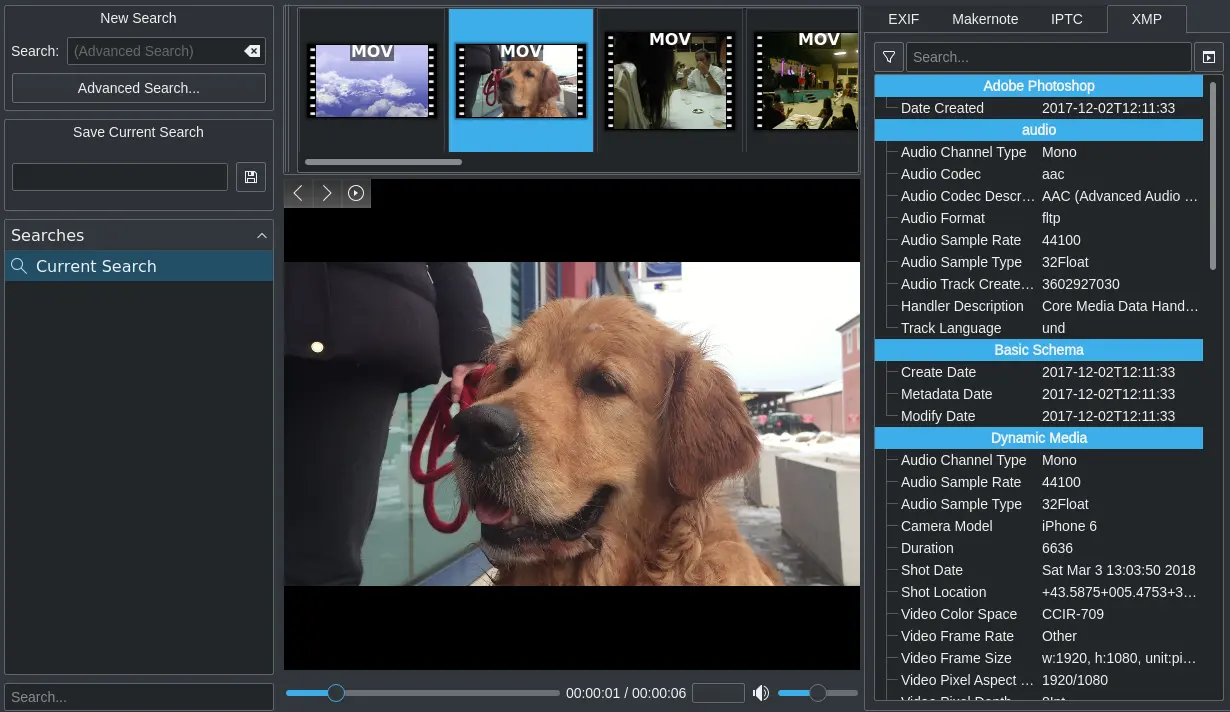This screenshot has height=712, width=1230.
Task: Click the magnifier icon next to Current Search
Action: pos(19,266)
